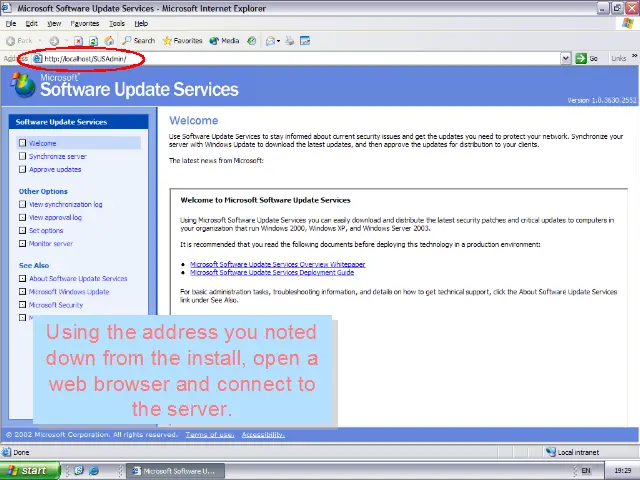Image resolution: width=640 pixels, height=480 pixels.
Task: Click box icon beside View synchronization log
Action: 22,204
